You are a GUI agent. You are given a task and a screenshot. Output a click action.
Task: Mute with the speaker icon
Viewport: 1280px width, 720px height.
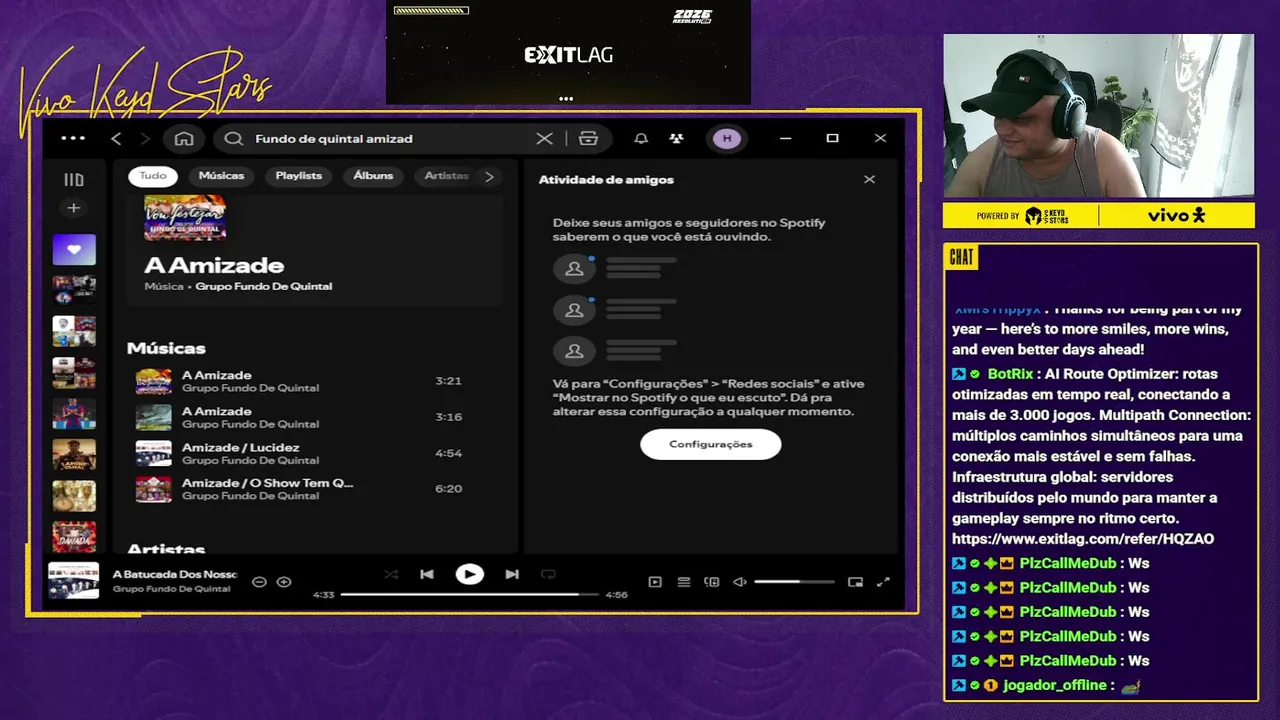pyautogui.click(x=740, y=582)
